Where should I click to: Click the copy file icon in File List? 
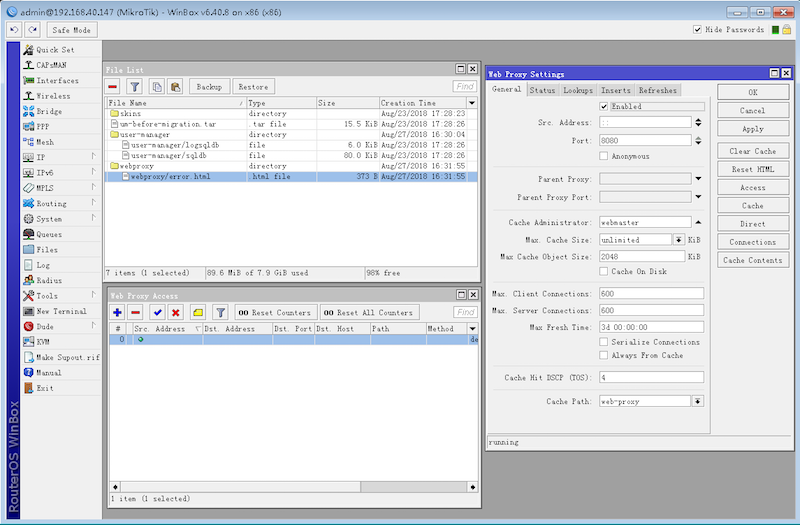click(x=157, y=87)
